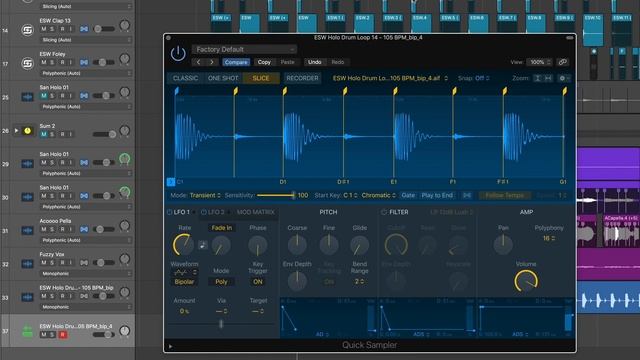This screenshot has height=360, width=640.
Task: Open the sample file name dropdown
Action: [x=390, y=78]
